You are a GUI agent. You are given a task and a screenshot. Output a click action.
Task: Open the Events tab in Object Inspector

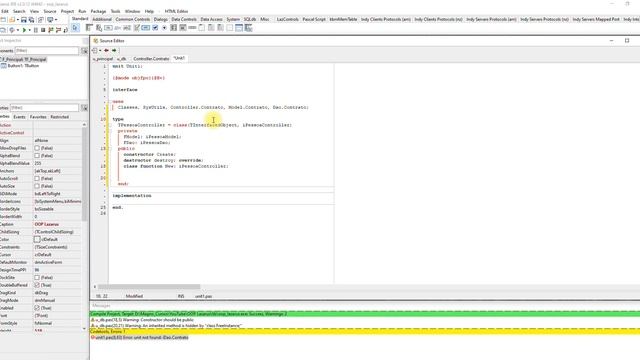click(x=19, y=117)
